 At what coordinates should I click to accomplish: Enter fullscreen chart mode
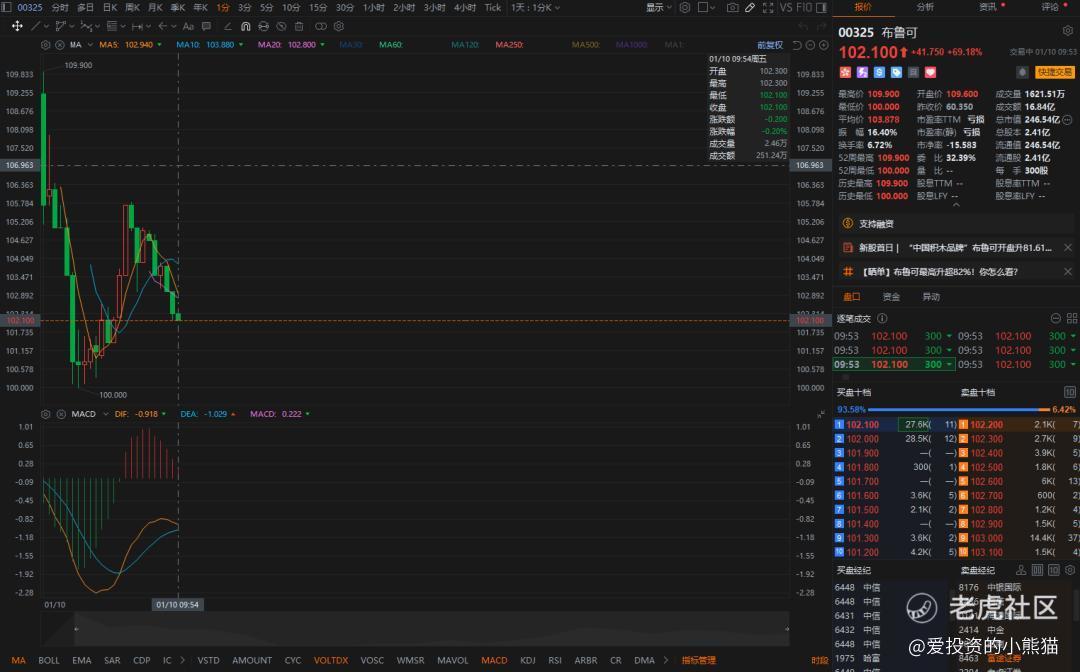(x=768, y=7)
